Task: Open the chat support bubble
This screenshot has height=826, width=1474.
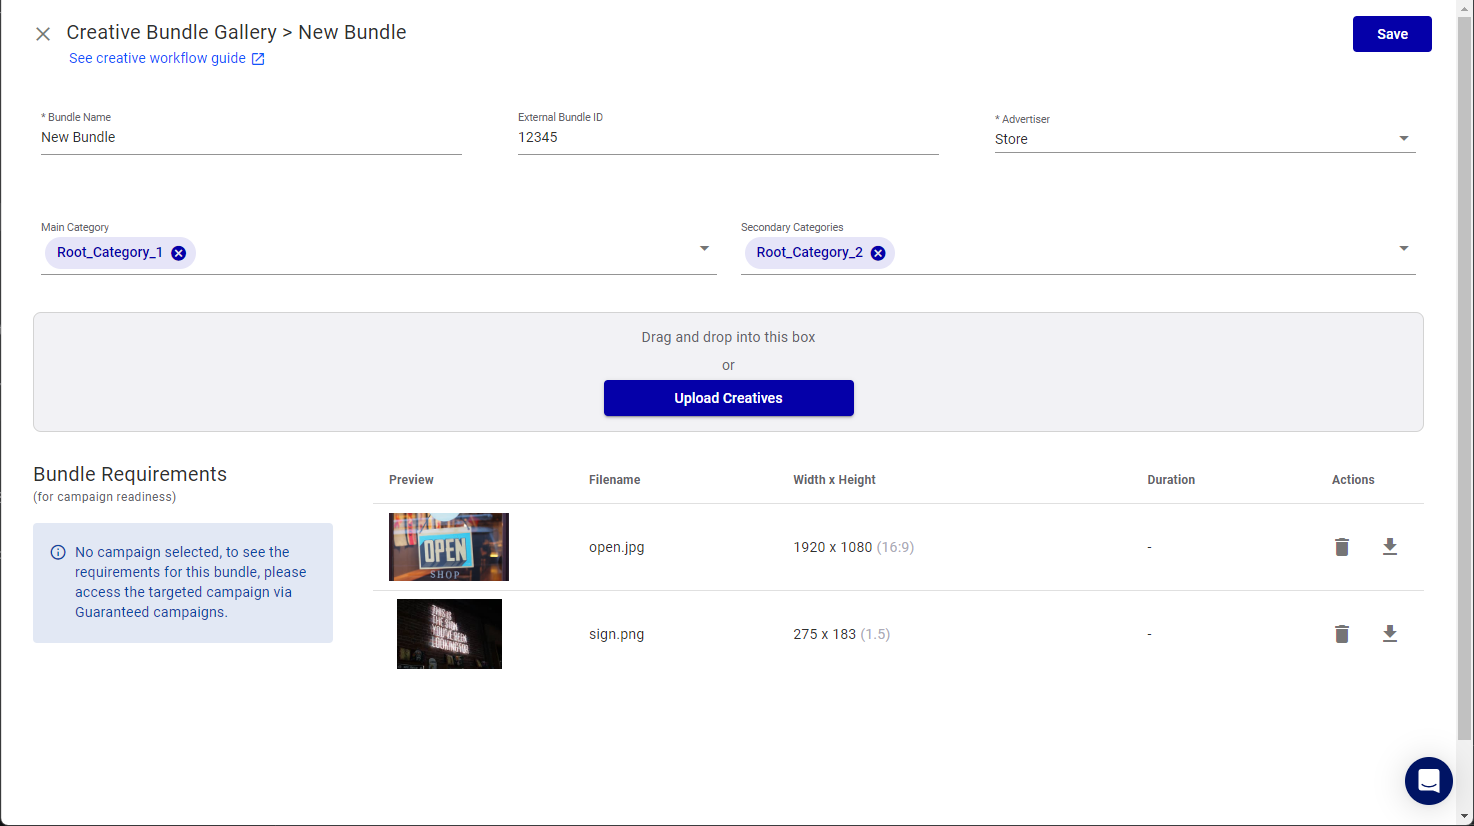Action: (1428, 781)
